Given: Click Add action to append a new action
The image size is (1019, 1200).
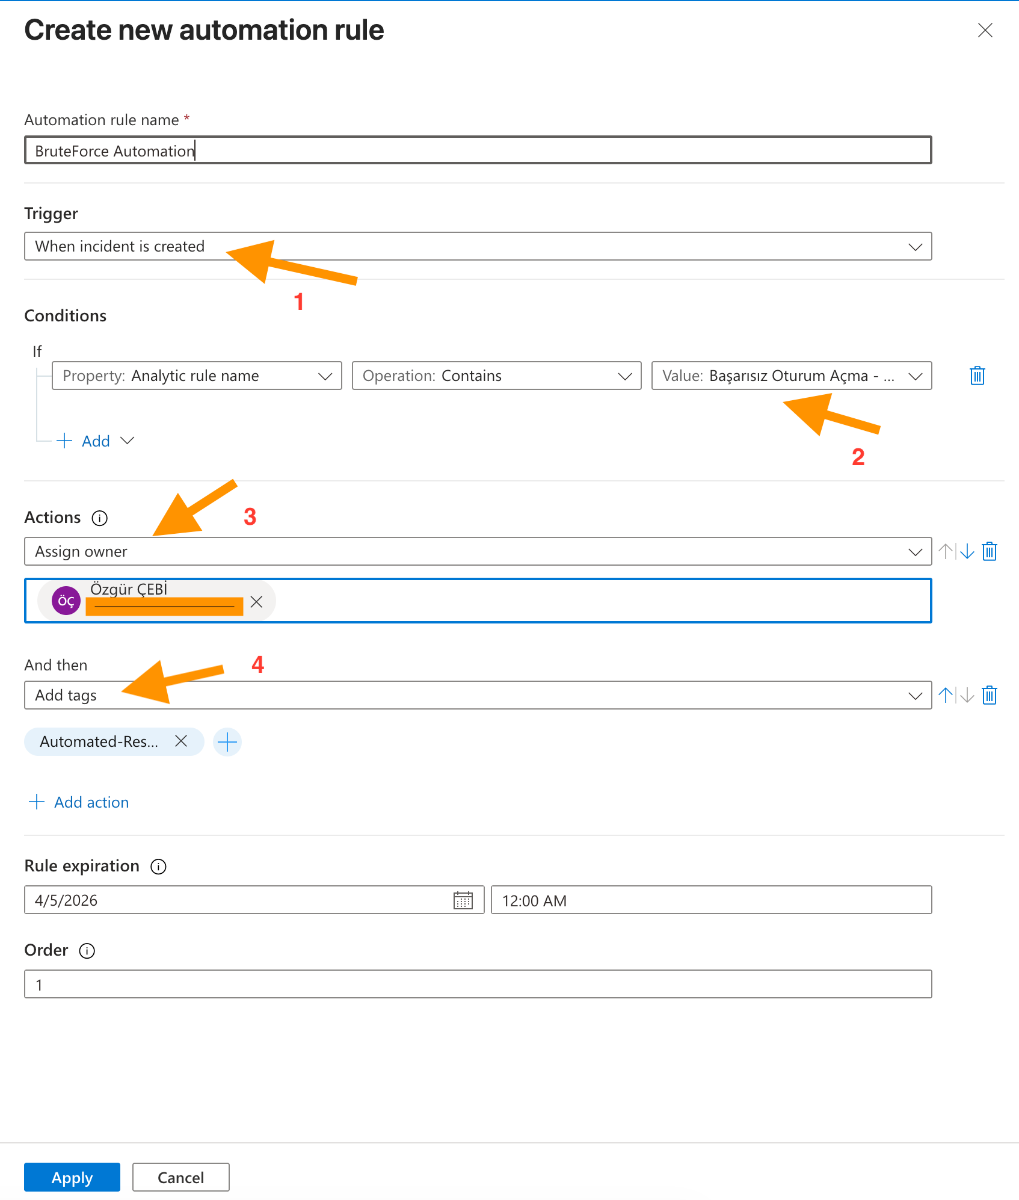Looking at the screenshot, I should pyautogui.click(x=78, y=802).
